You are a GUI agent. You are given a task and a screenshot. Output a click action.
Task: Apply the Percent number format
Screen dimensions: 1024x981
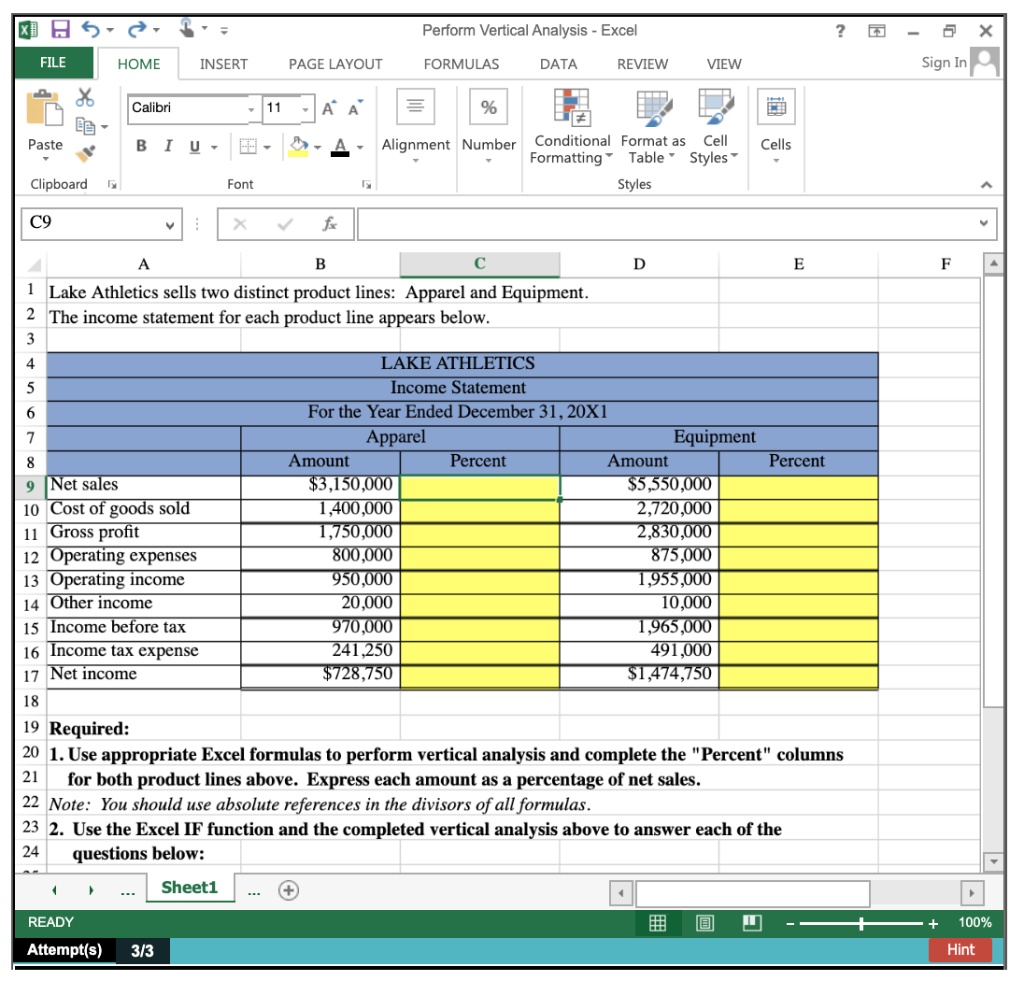(488, 107)
